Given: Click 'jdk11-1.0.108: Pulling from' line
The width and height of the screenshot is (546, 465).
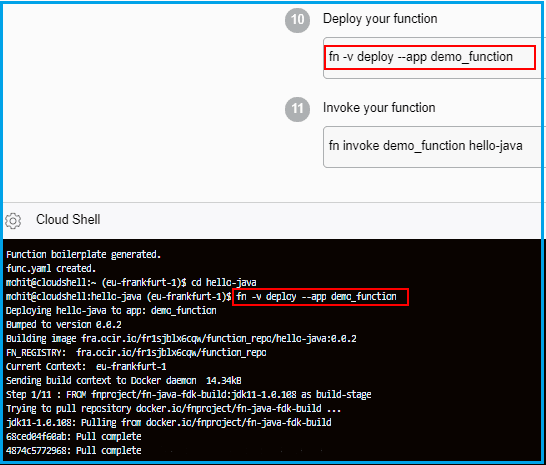Looking at the screenshot, I should (x=169, y=423).
